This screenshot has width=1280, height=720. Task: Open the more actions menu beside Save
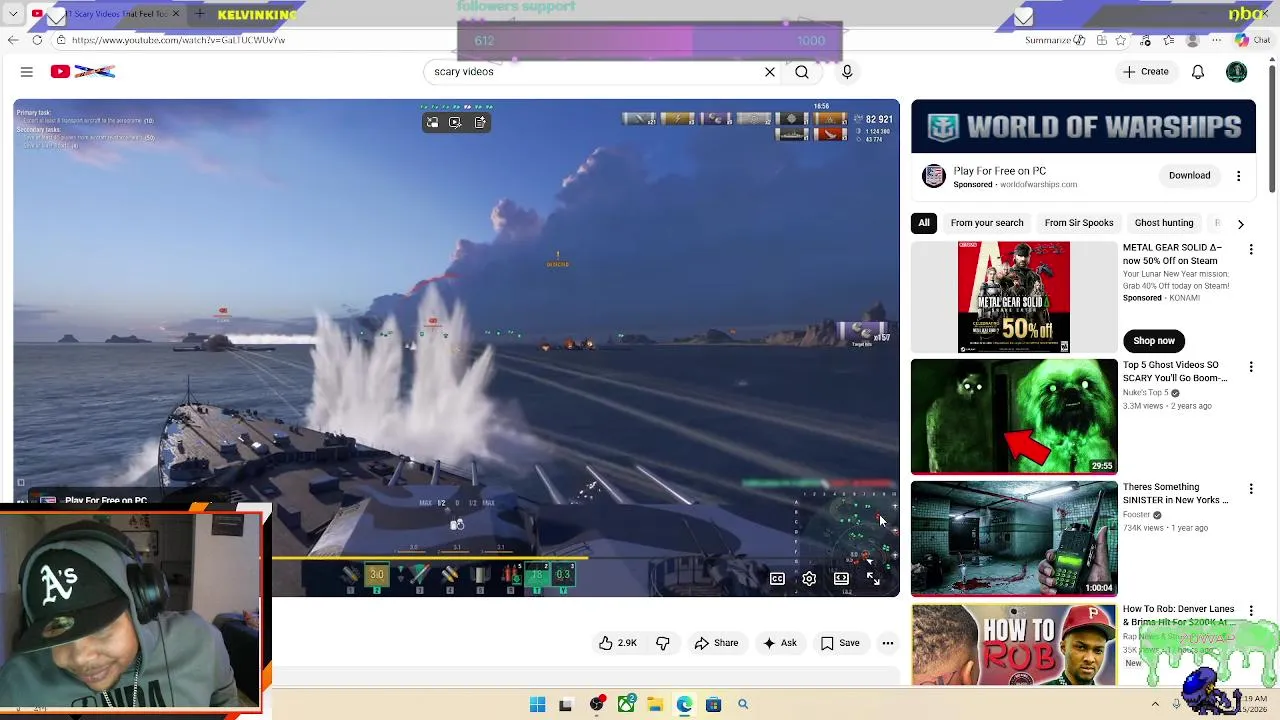[x=887, y=643]
